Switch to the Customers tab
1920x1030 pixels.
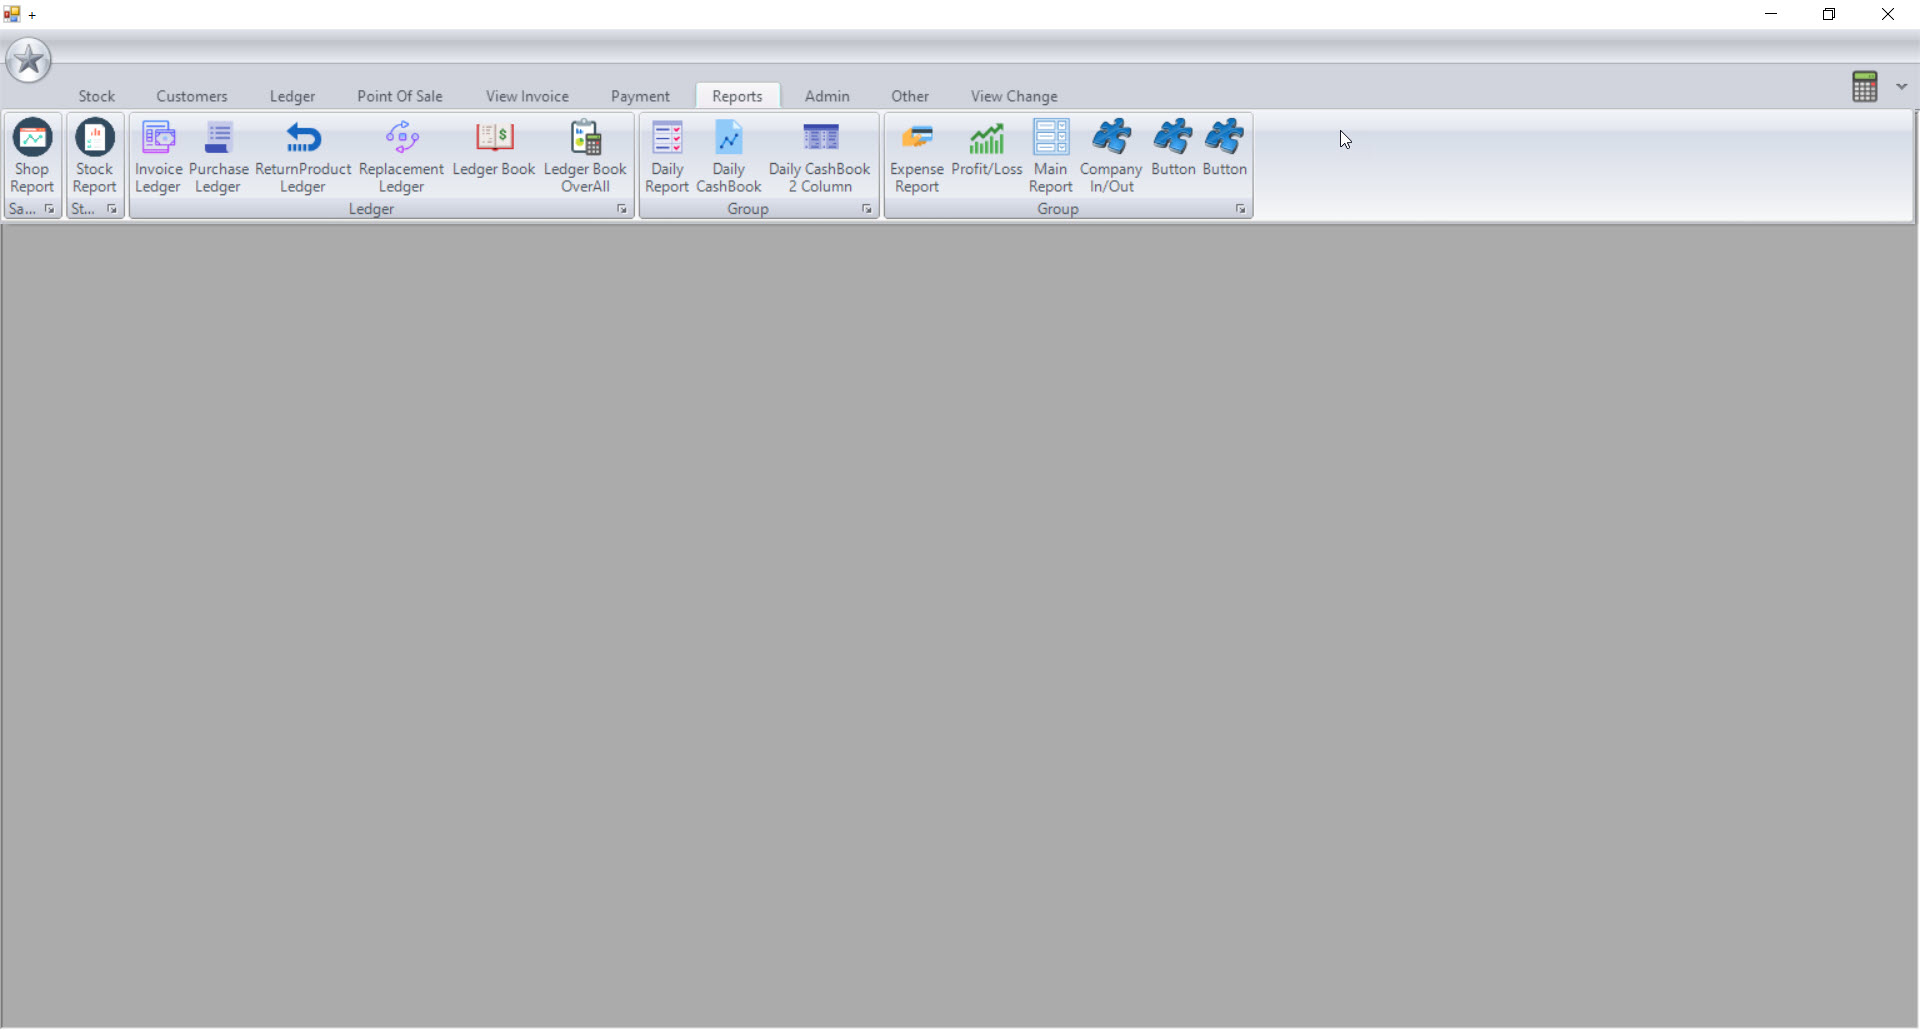(x=192, y=96)
